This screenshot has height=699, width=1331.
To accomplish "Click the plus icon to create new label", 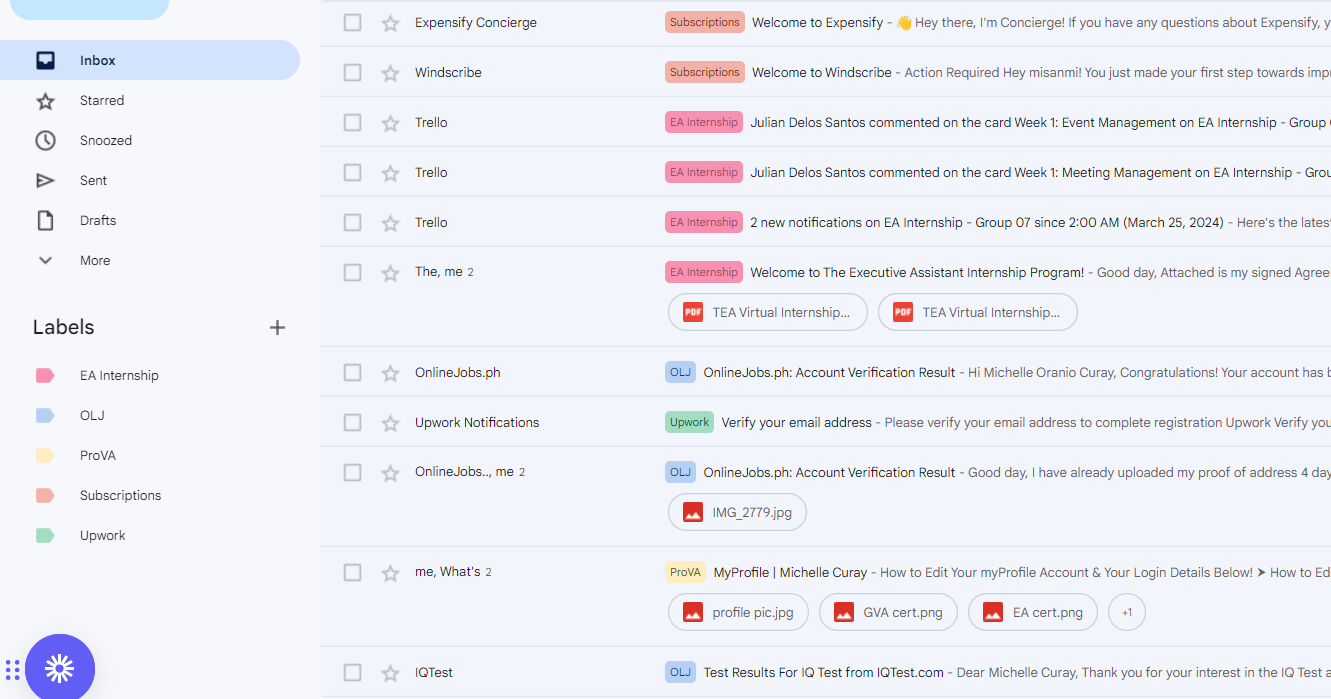I will click(x=277, y=327).
